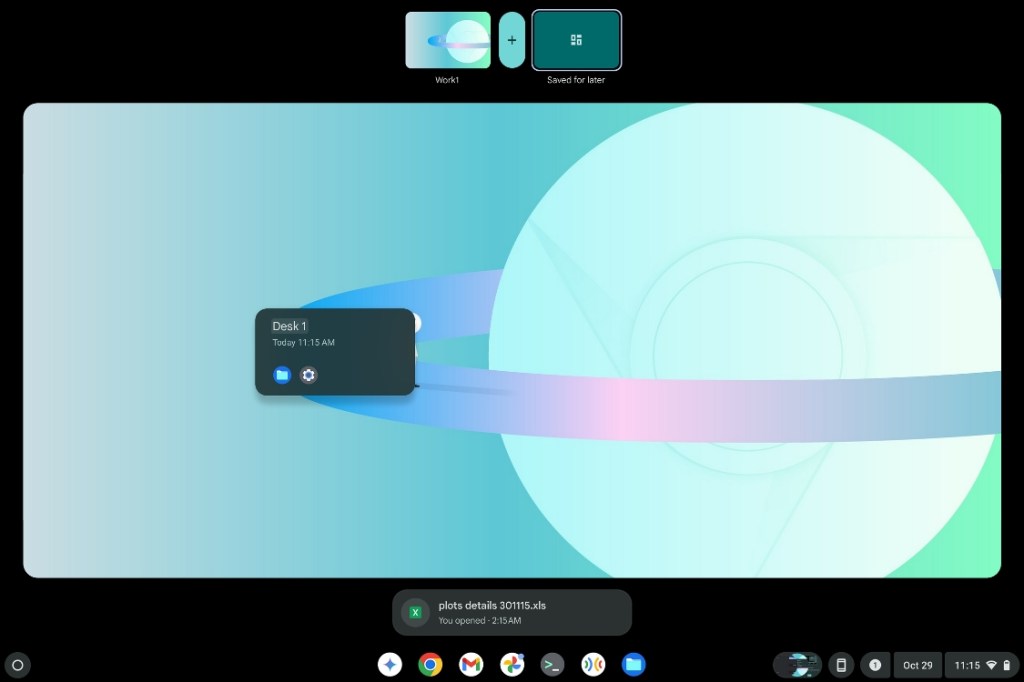Open Google Chrome from the shelf
Screen dimensions: 1024x682
[x=430, y=665]
